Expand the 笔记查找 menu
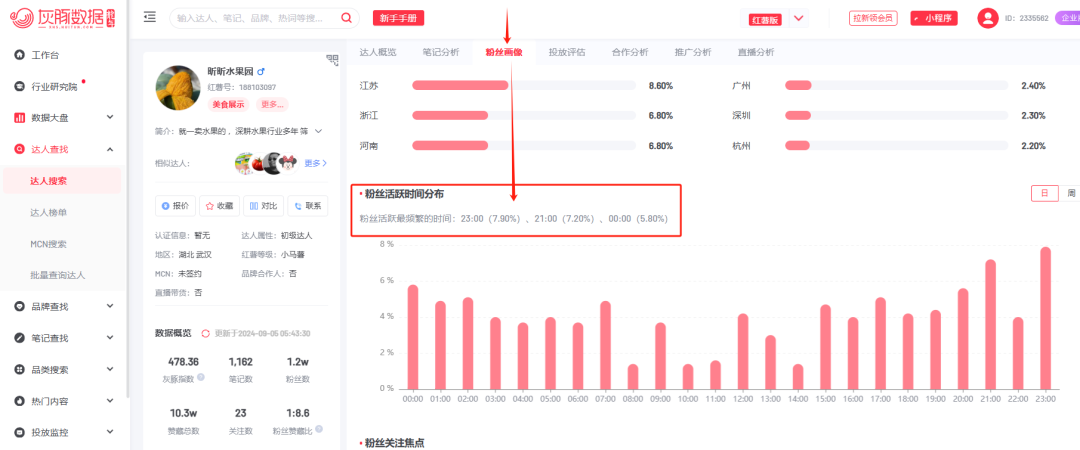This screenshot has height=450, width=1080. pyautogui.click(x=110, y=338)
